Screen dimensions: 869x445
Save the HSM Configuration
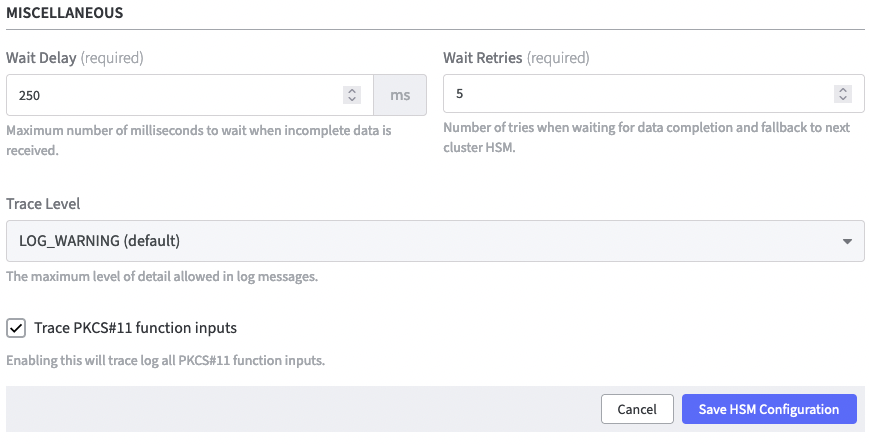769,409
